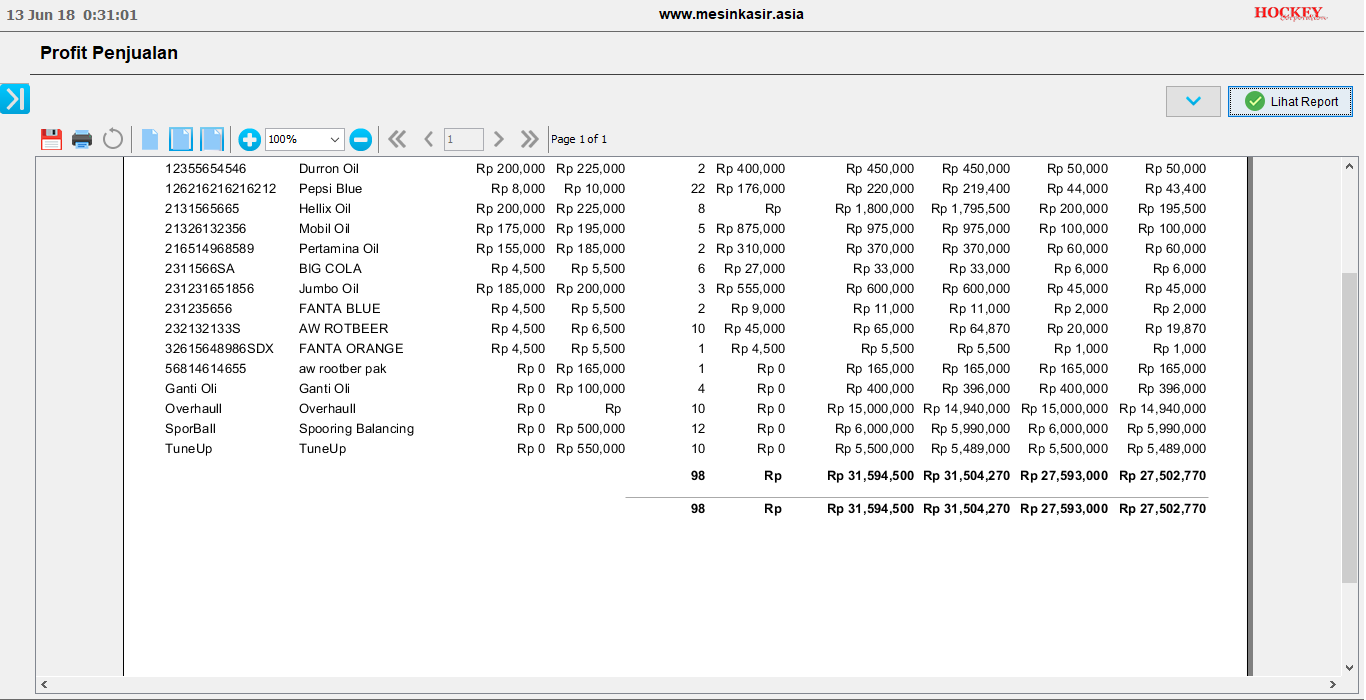Image resolution: width=1366 pixels, height=700 pixels.
Task: Click the page number input field
Action: [464, 139]
